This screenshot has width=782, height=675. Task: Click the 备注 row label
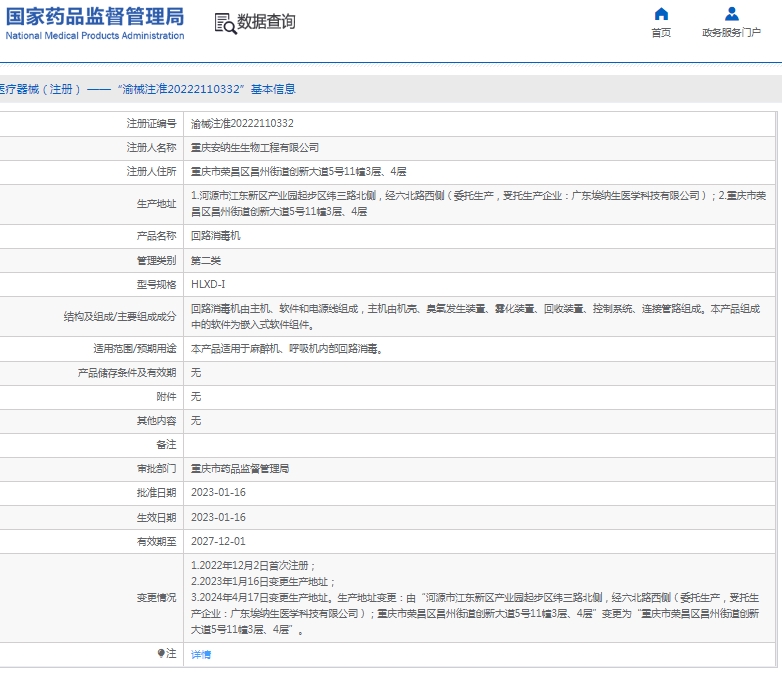(x=167, y=445)
